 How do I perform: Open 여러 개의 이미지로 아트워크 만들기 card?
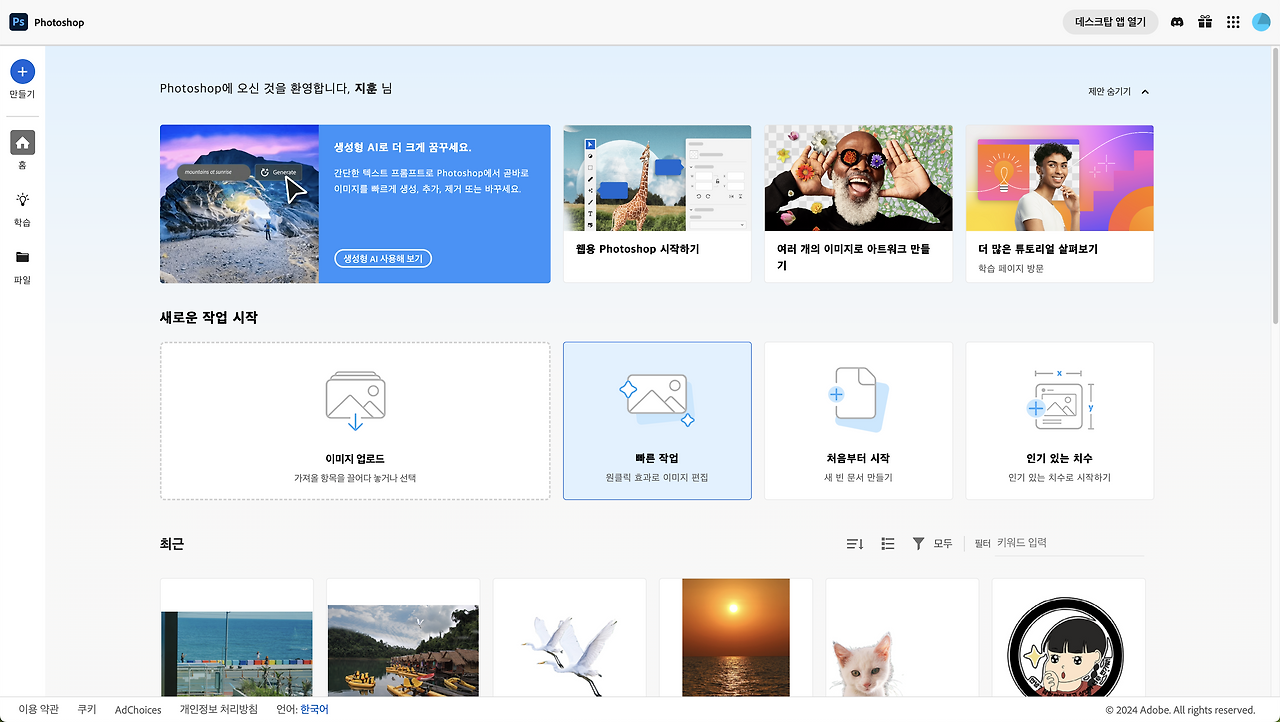pyautogui.click(x=858, y=204)
